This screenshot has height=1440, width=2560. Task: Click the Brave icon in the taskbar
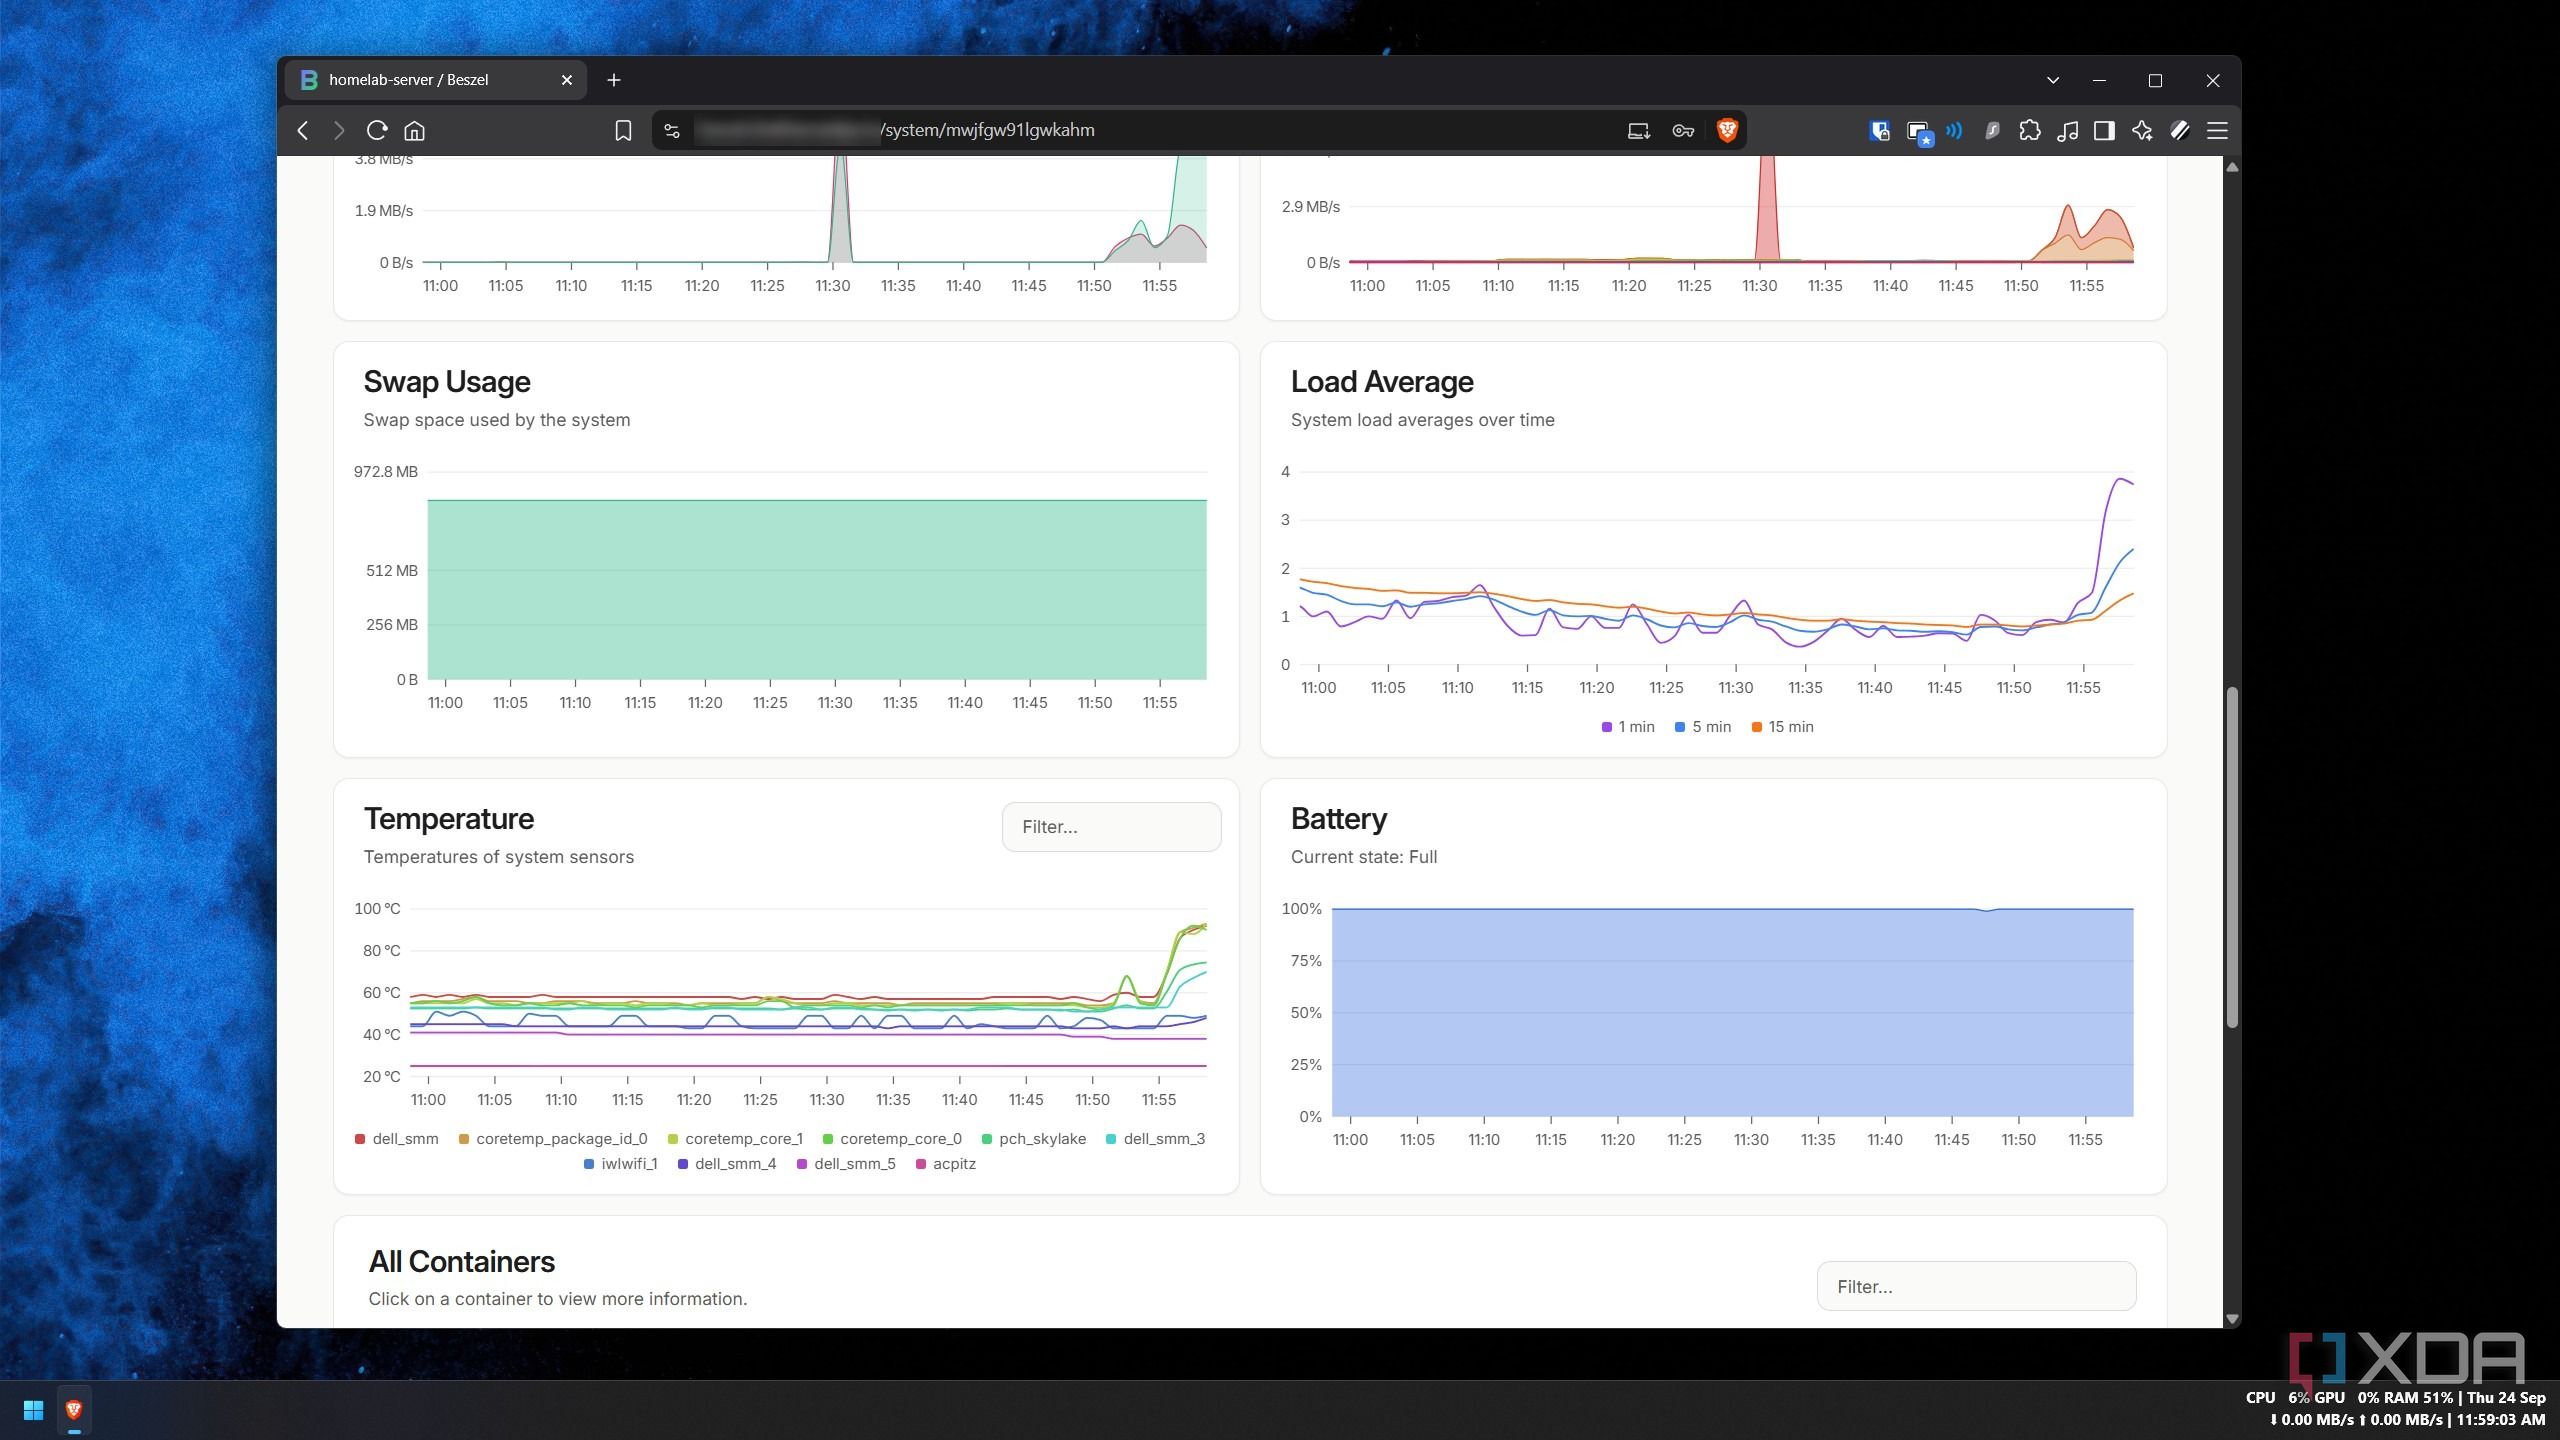point(74,1410)
